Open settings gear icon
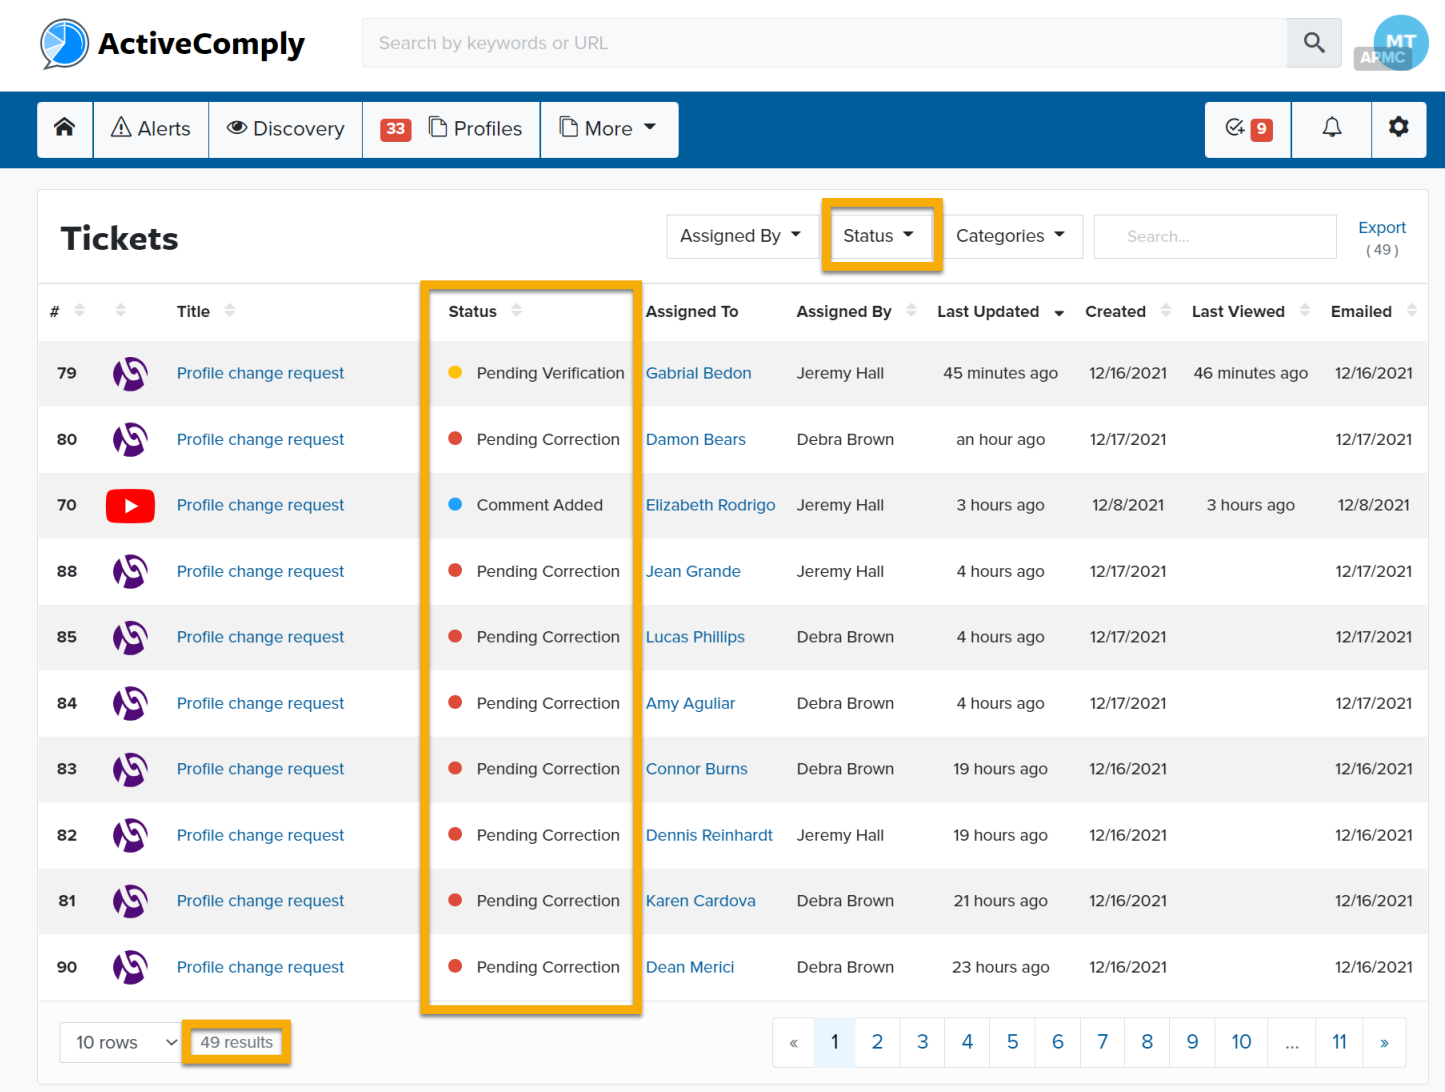 (x=1398, y=128)
